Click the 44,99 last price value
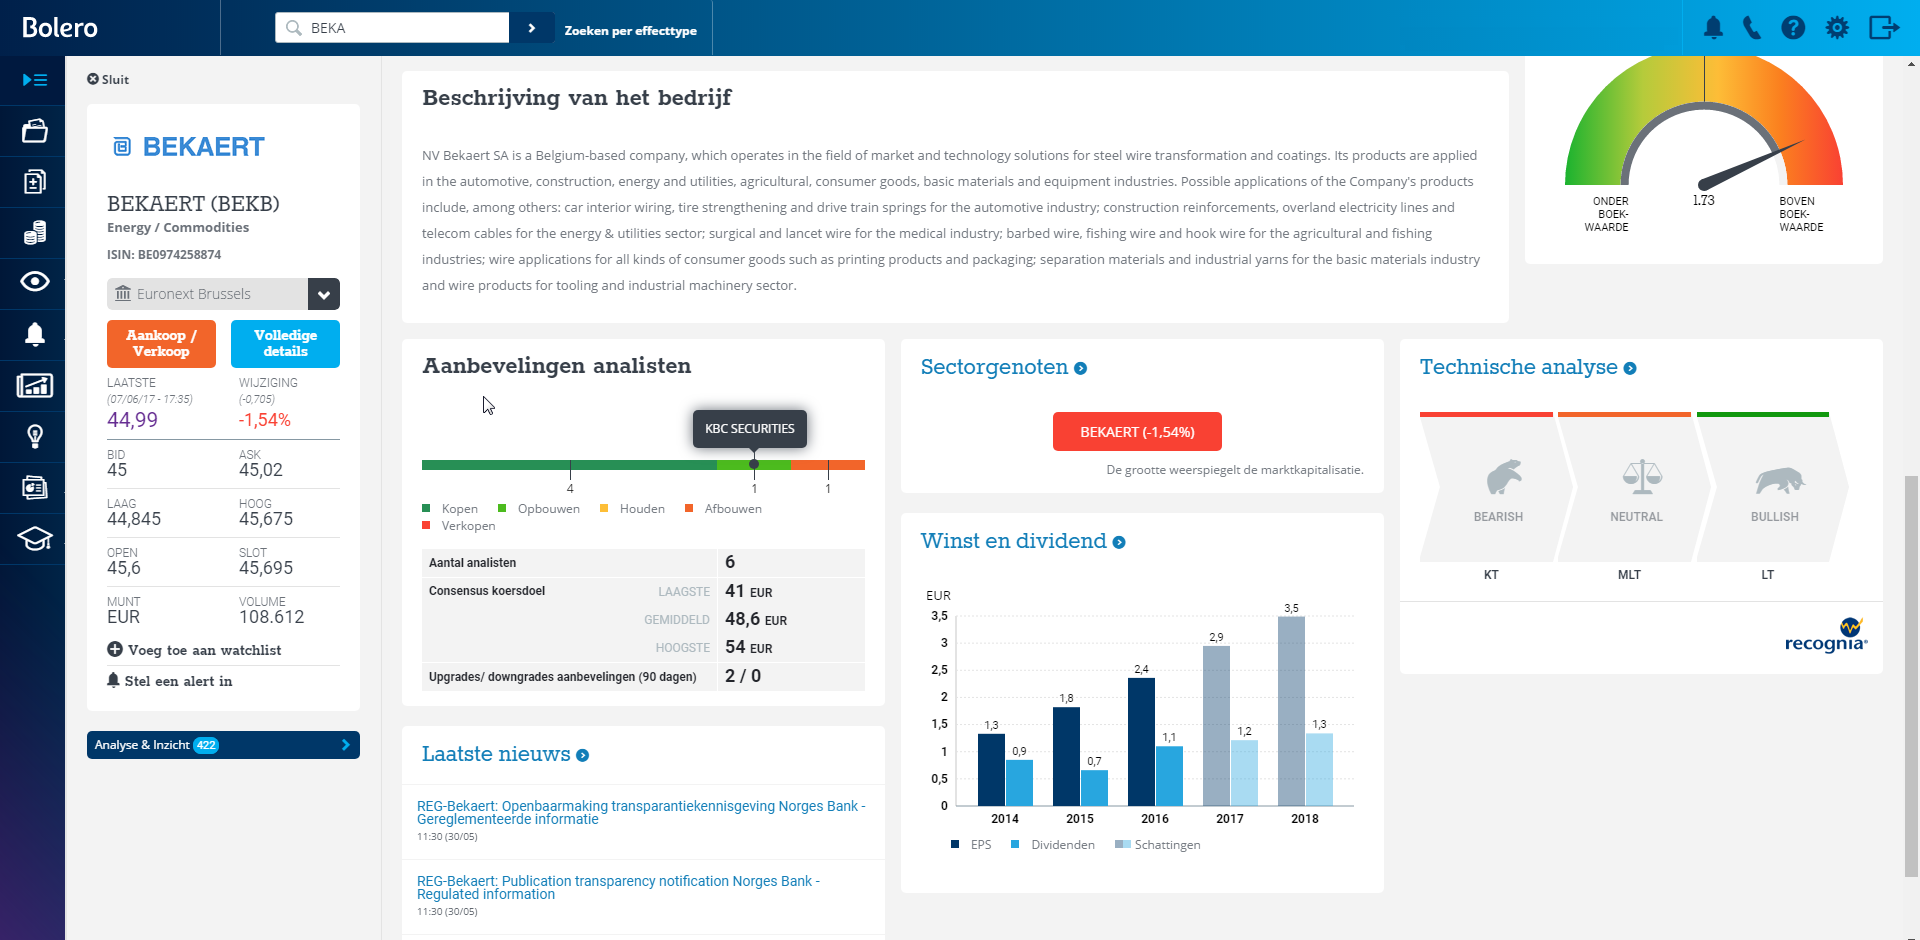The height and width of the screenshot is (940, 1920). tap(132, 420)
